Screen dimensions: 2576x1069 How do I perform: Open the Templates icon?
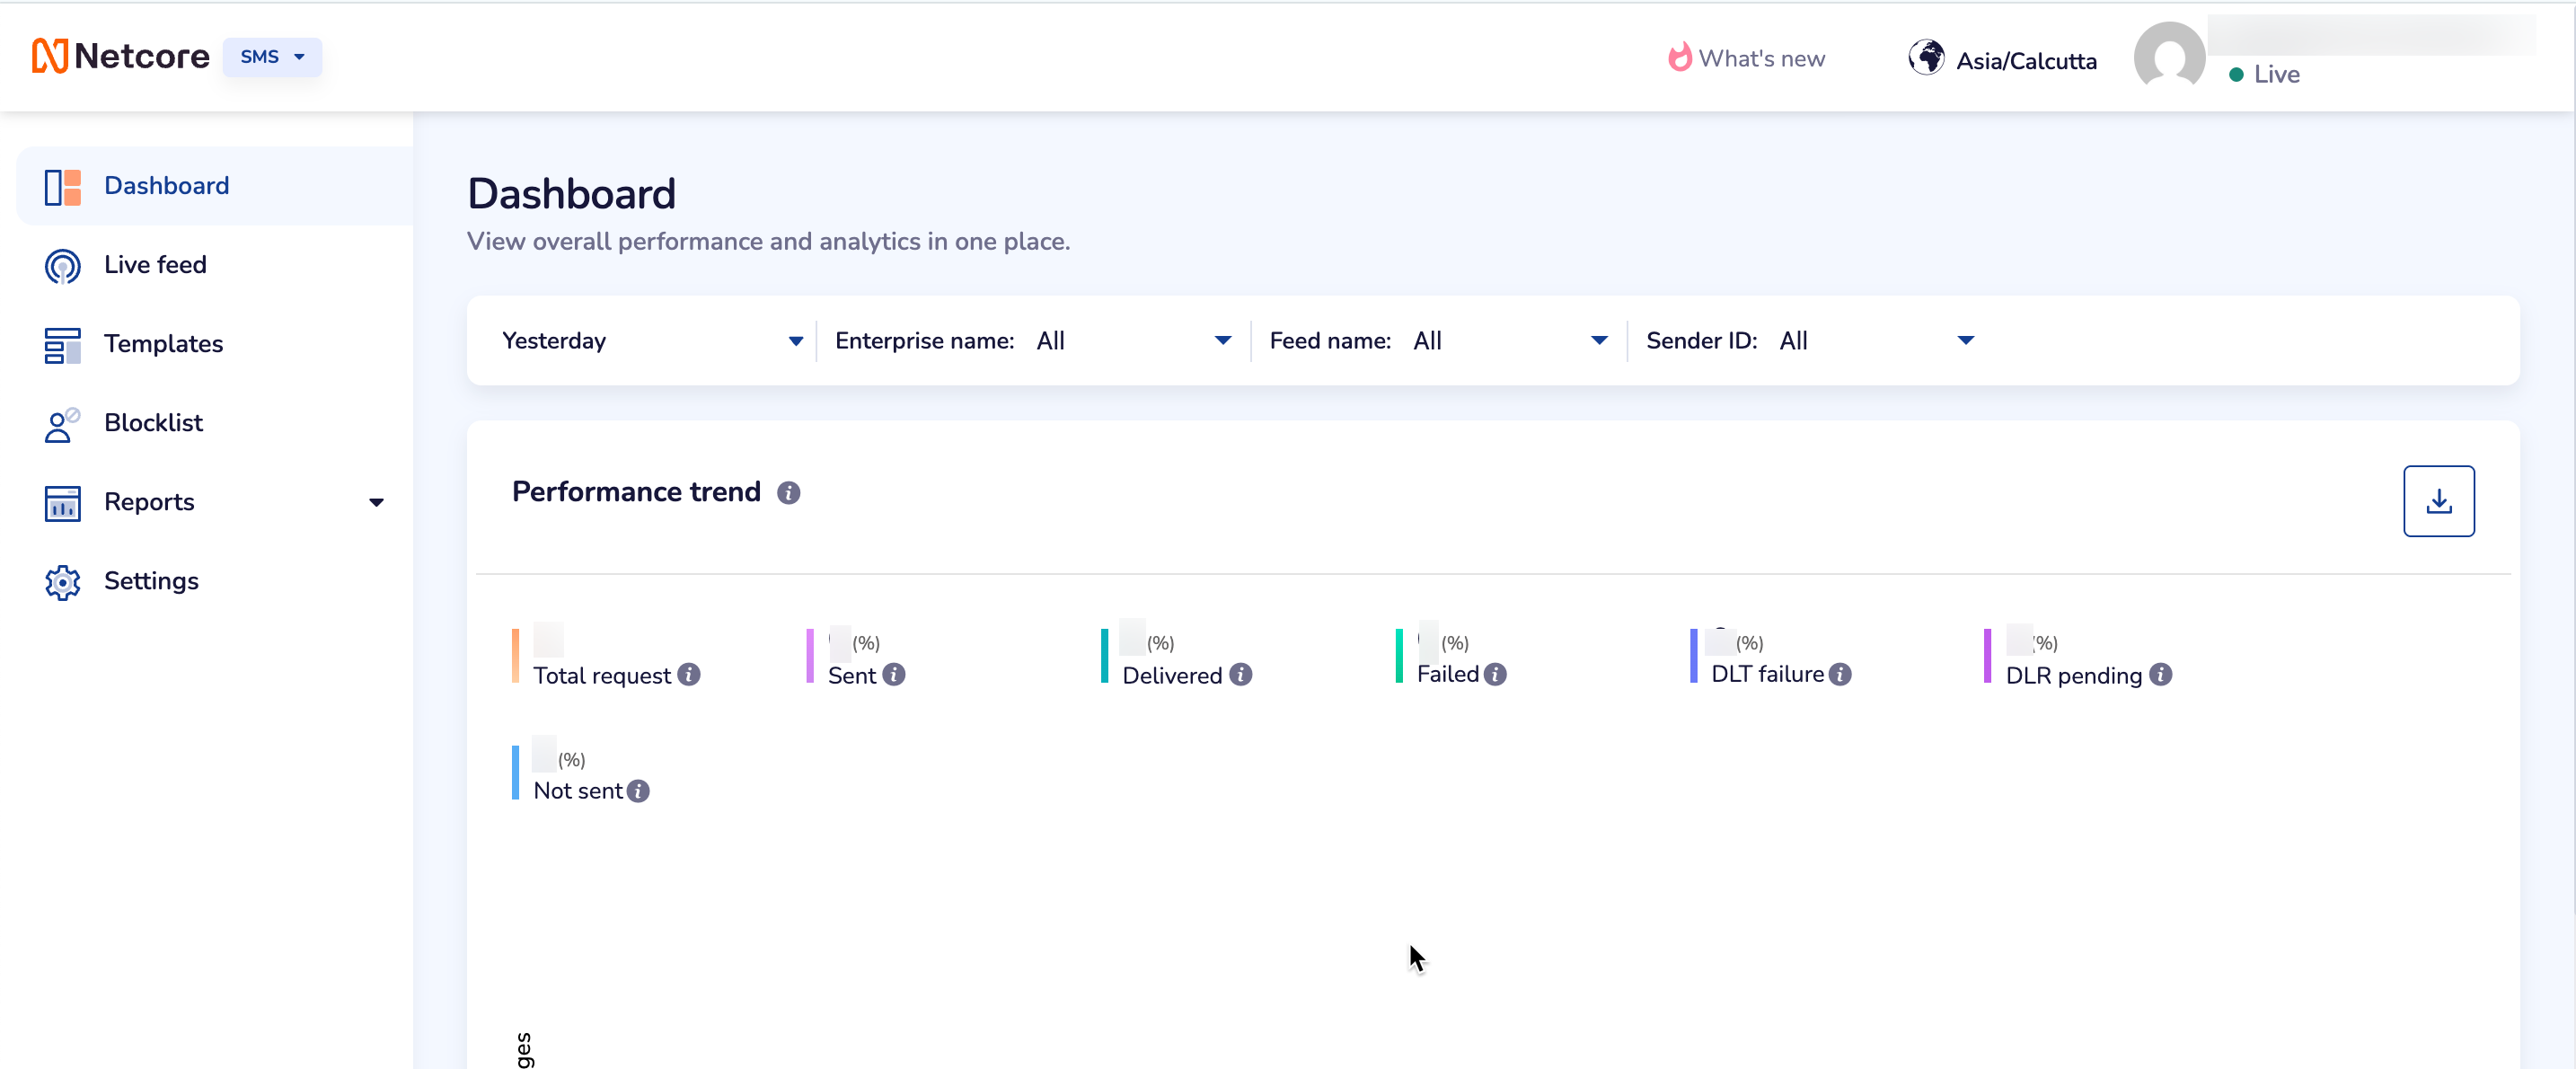[62, 344]
